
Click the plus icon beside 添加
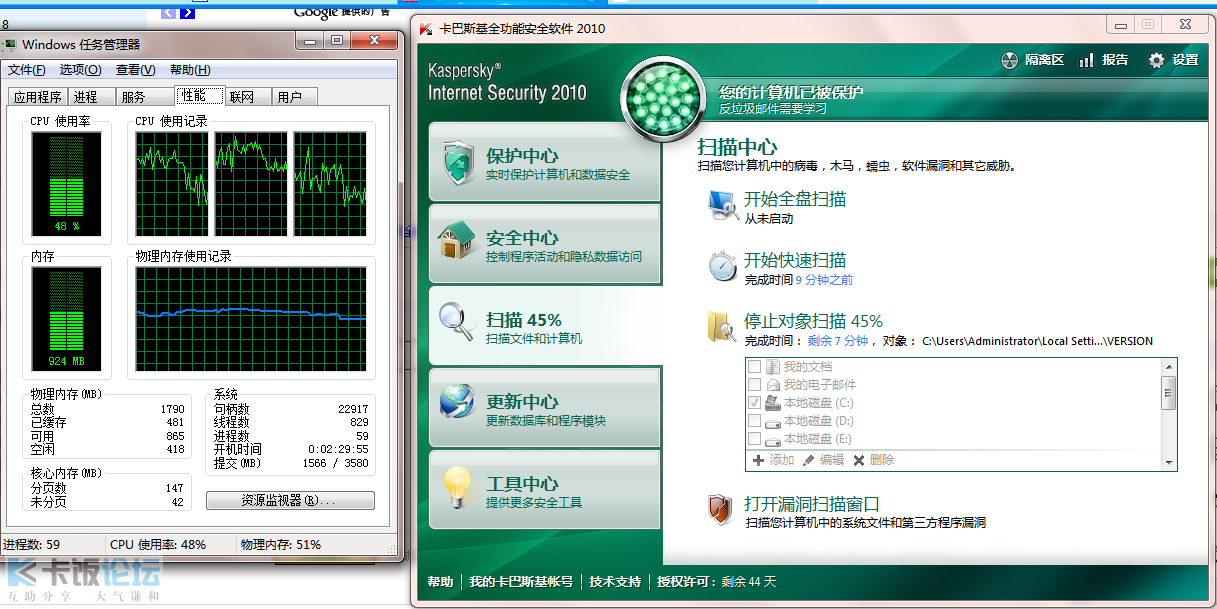click(758, 460)
